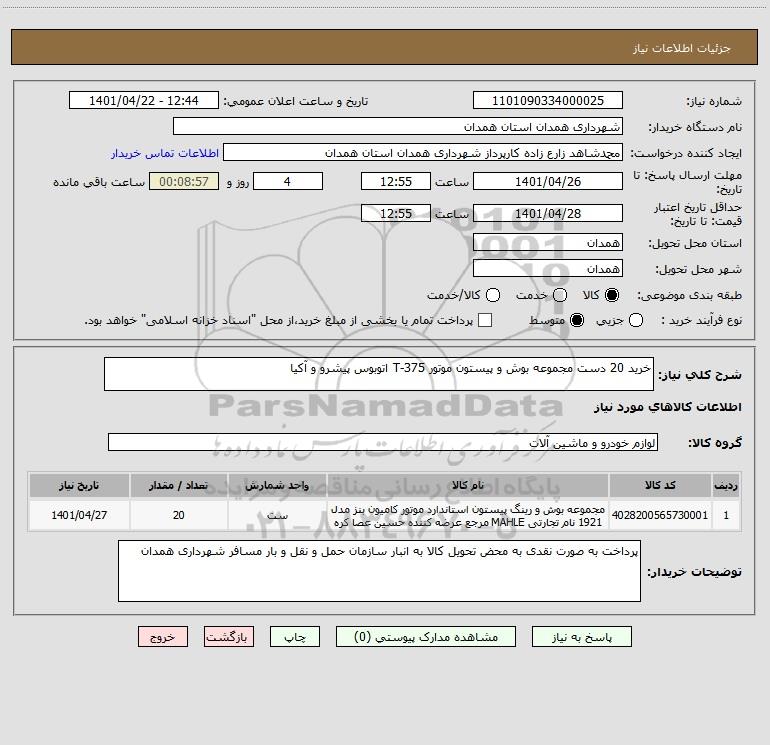Click product code 4028200565730001 cell
Viewport: 770px width, 745px height.
click(x=660, y=515)
